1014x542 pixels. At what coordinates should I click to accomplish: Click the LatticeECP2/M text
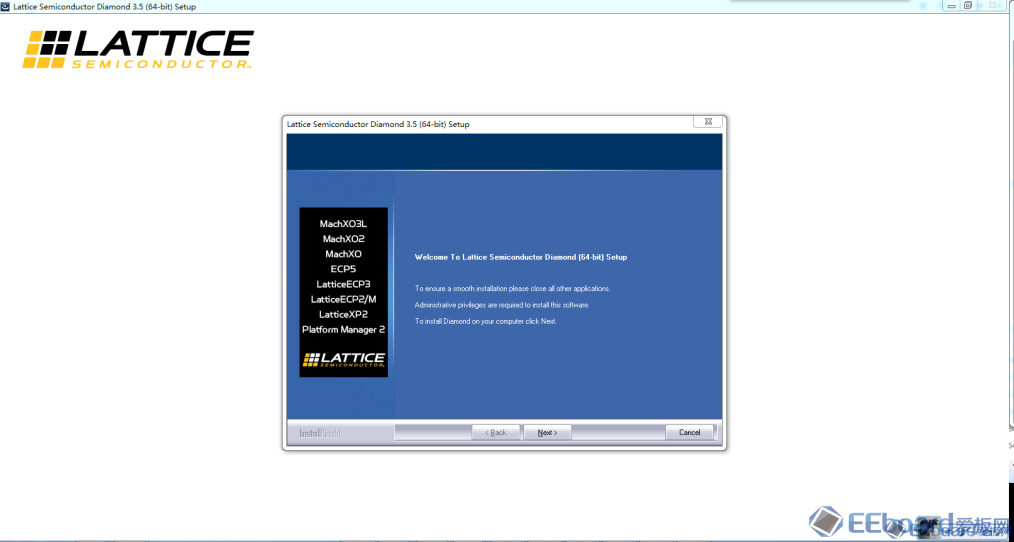[x=343, y=299]
